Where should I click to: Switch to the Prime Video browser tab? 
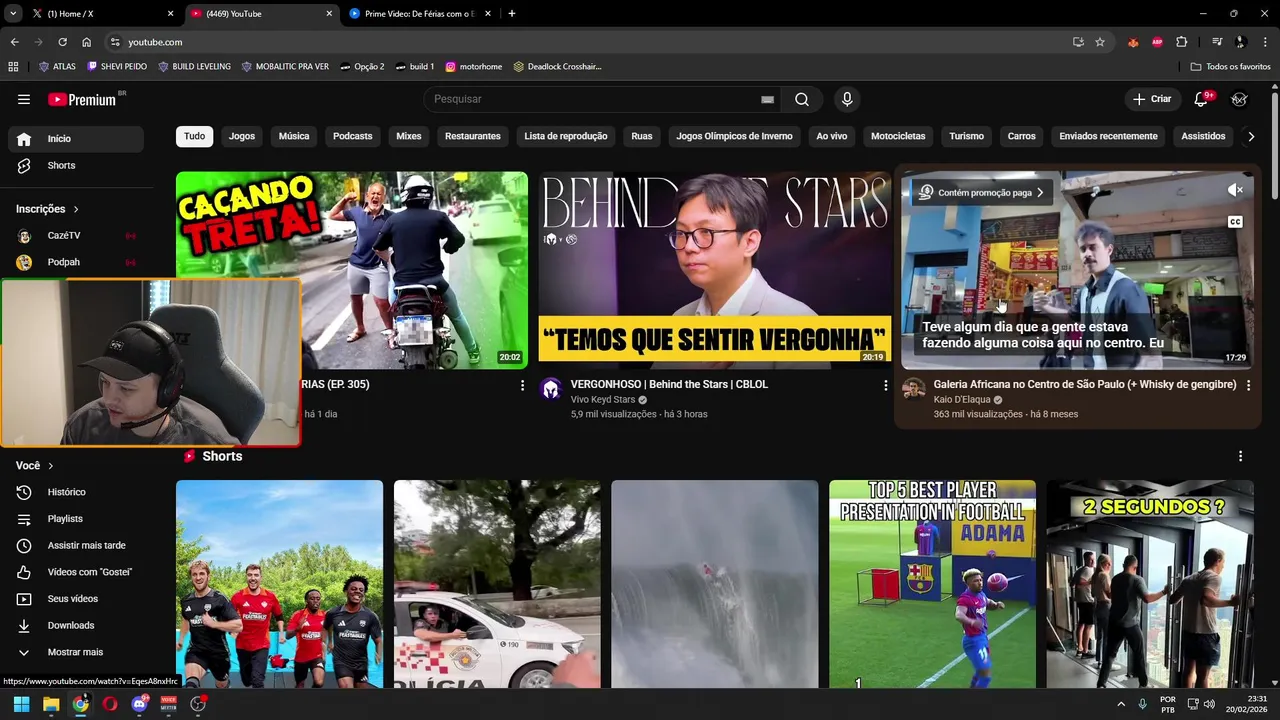(418, 14)
